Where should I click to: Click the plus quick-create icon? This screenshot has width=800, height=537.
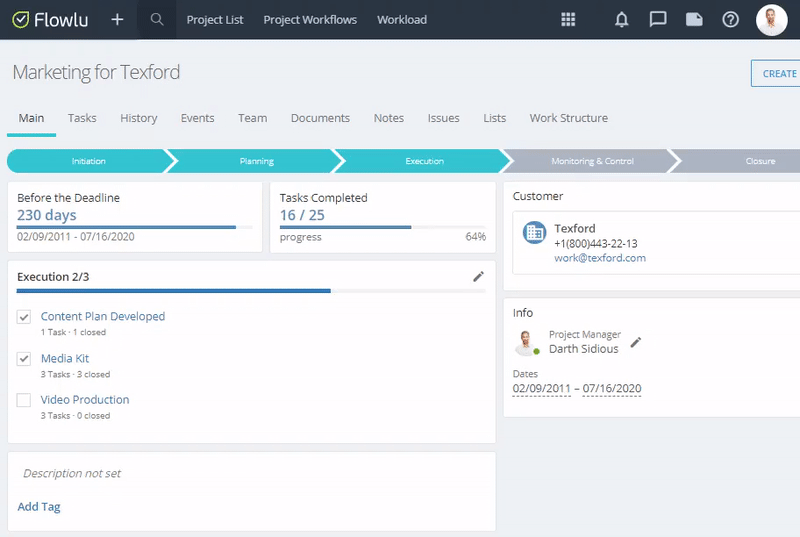coord(117,19)
